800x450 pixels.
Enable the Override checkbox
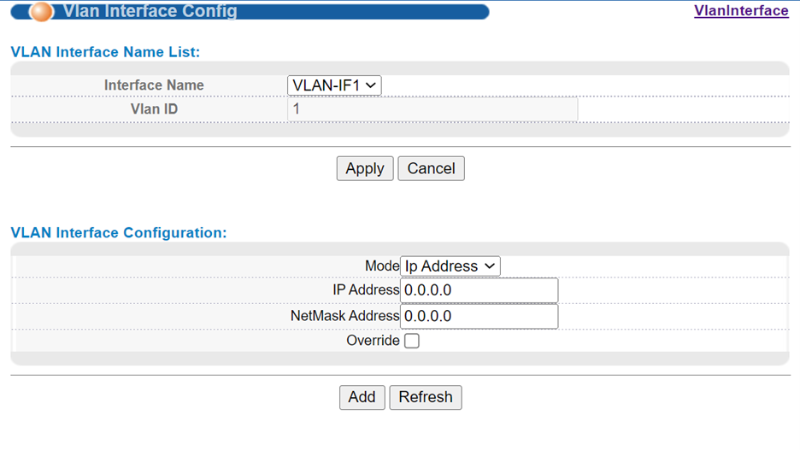coord(411,341)
